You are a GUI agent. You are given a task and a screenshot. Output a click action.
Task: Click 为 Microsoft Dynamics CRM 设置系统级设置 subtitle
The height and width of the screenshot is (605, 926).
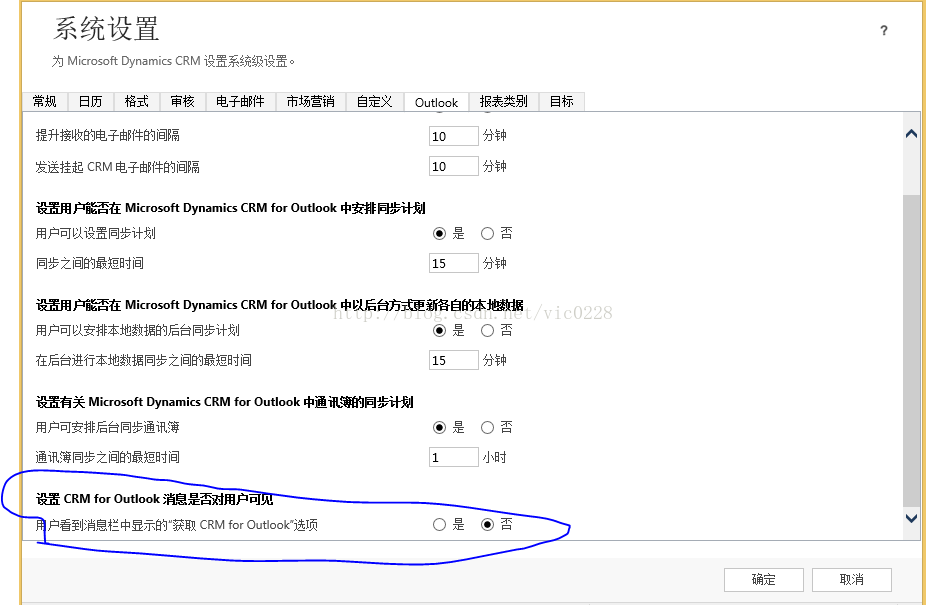tap(172, 61)
